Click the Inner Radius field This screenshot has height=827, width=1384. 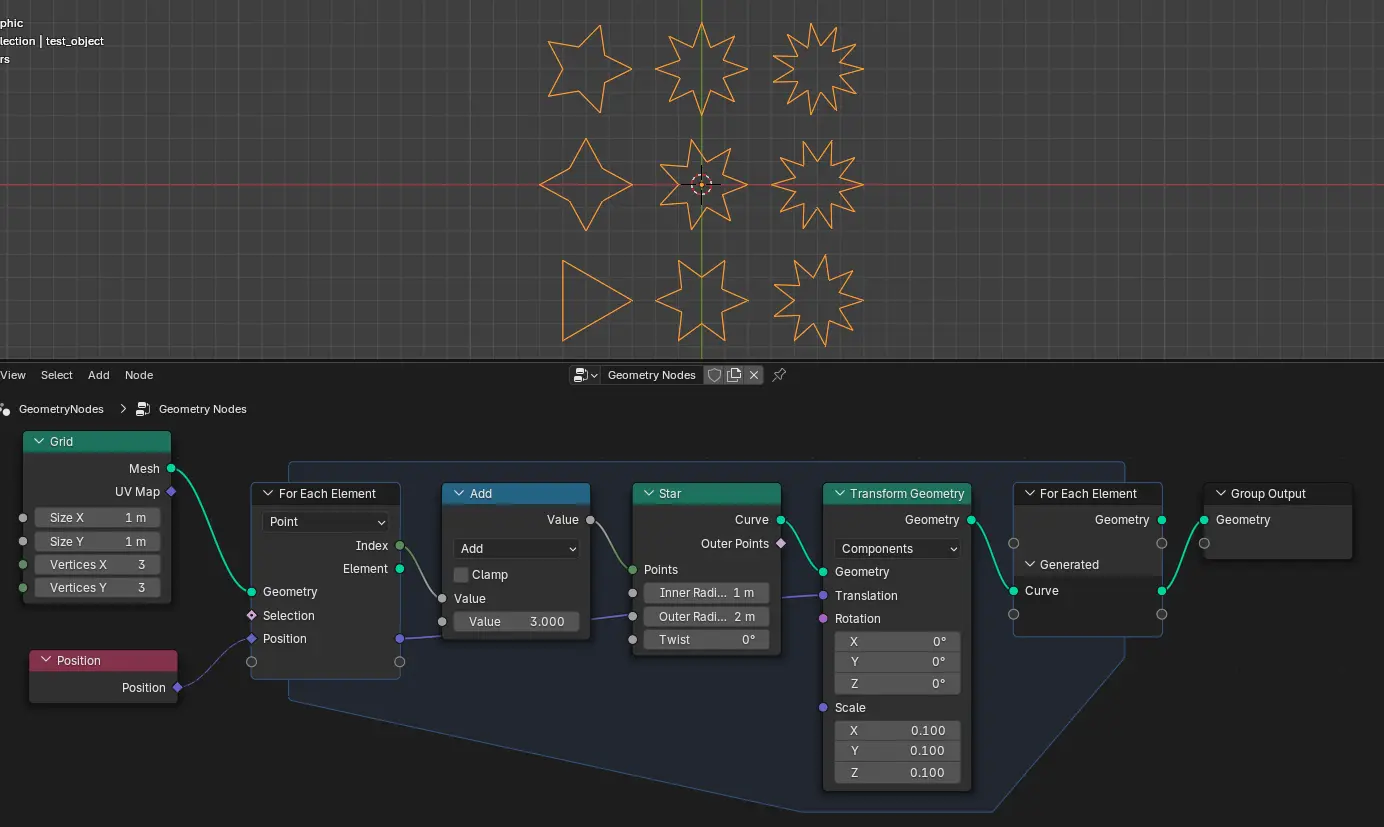coord(707,593)
